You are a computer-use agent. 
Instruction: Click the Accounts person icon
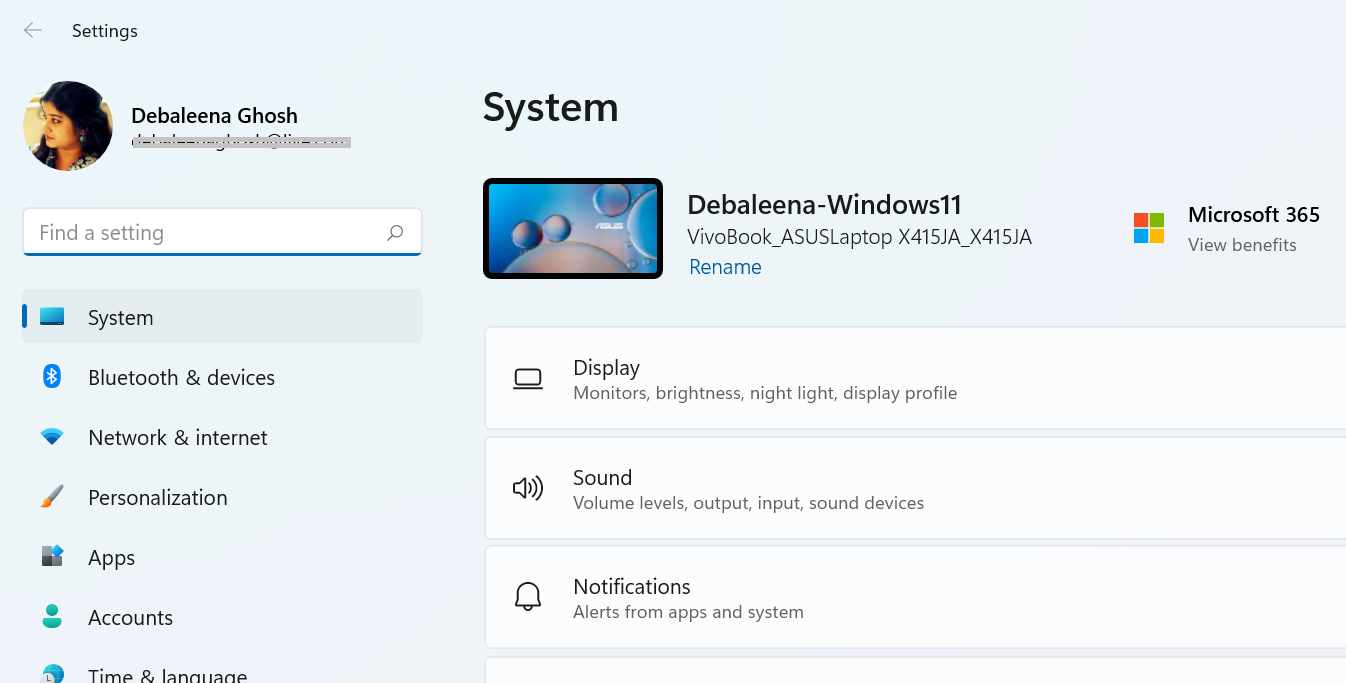pyautogui.click(x=52, y=616)
